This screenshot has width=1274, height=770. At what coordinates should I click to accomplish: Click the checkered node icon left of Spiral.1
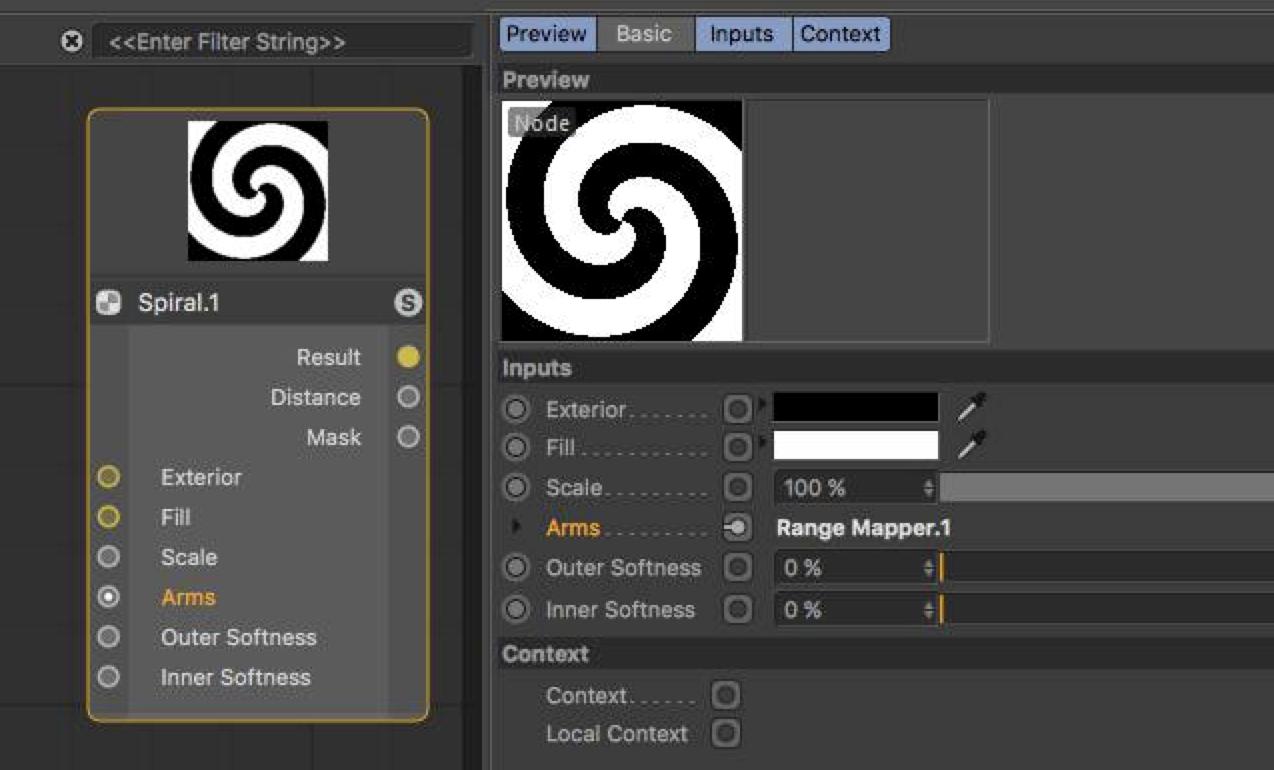click(x=108, y=303)
